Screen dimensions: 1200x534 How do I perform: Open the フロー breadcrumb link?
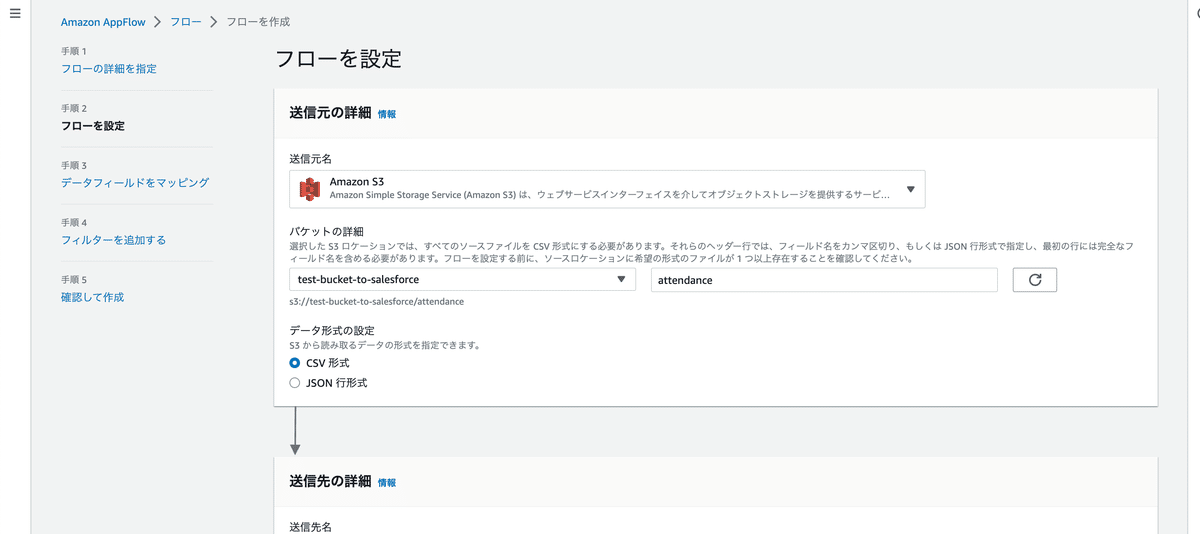coord(186,21)
